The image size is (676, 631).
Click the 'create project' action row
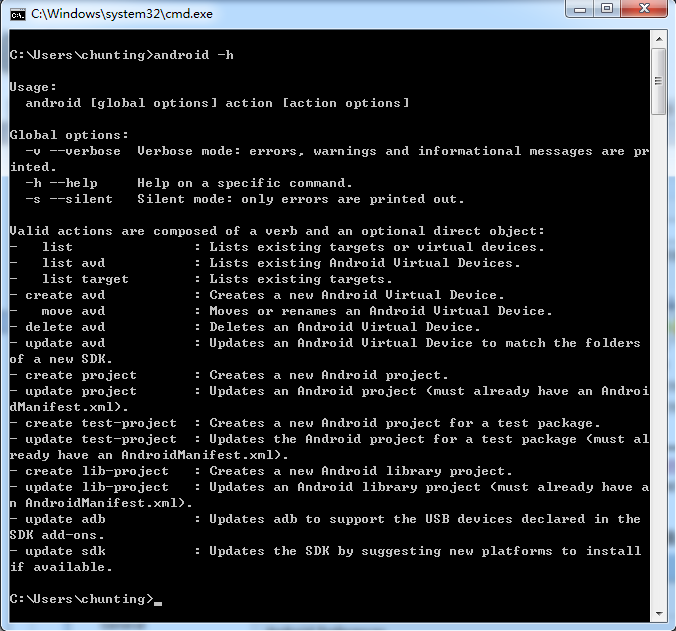pos(229,375)
